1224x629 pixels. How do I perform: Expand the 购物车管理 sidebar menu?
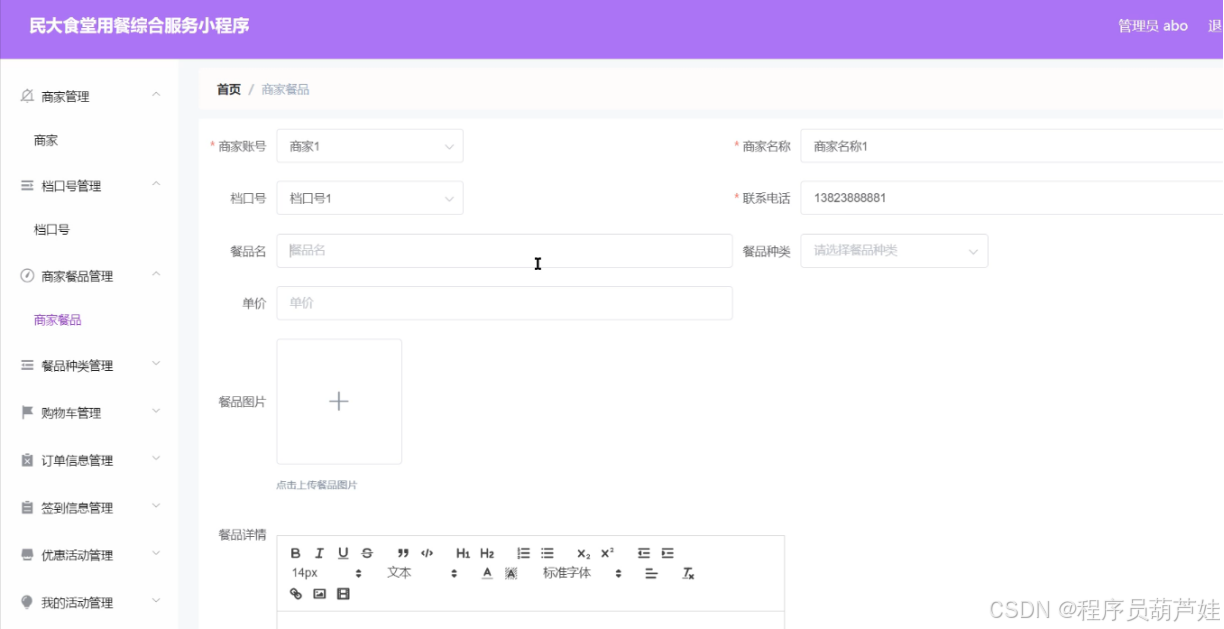[90, 413]
